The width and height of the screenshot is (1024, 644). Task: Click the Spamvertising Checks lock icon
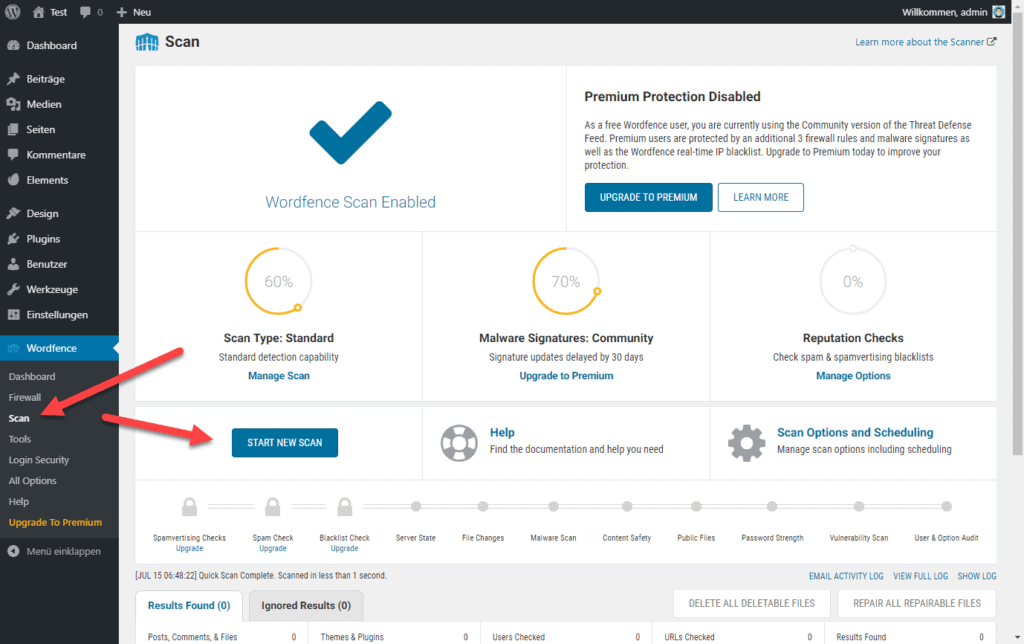(189, 506)
